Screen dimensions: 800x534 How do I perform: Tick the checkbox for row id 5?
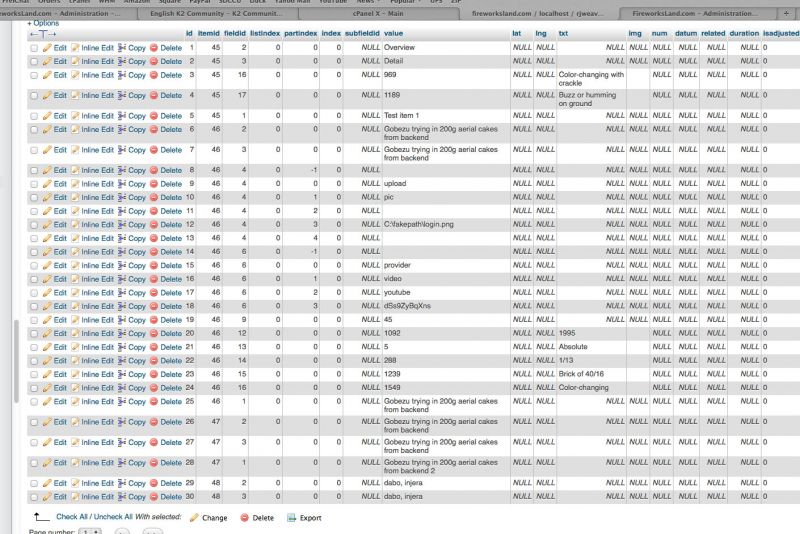[34, 116]
